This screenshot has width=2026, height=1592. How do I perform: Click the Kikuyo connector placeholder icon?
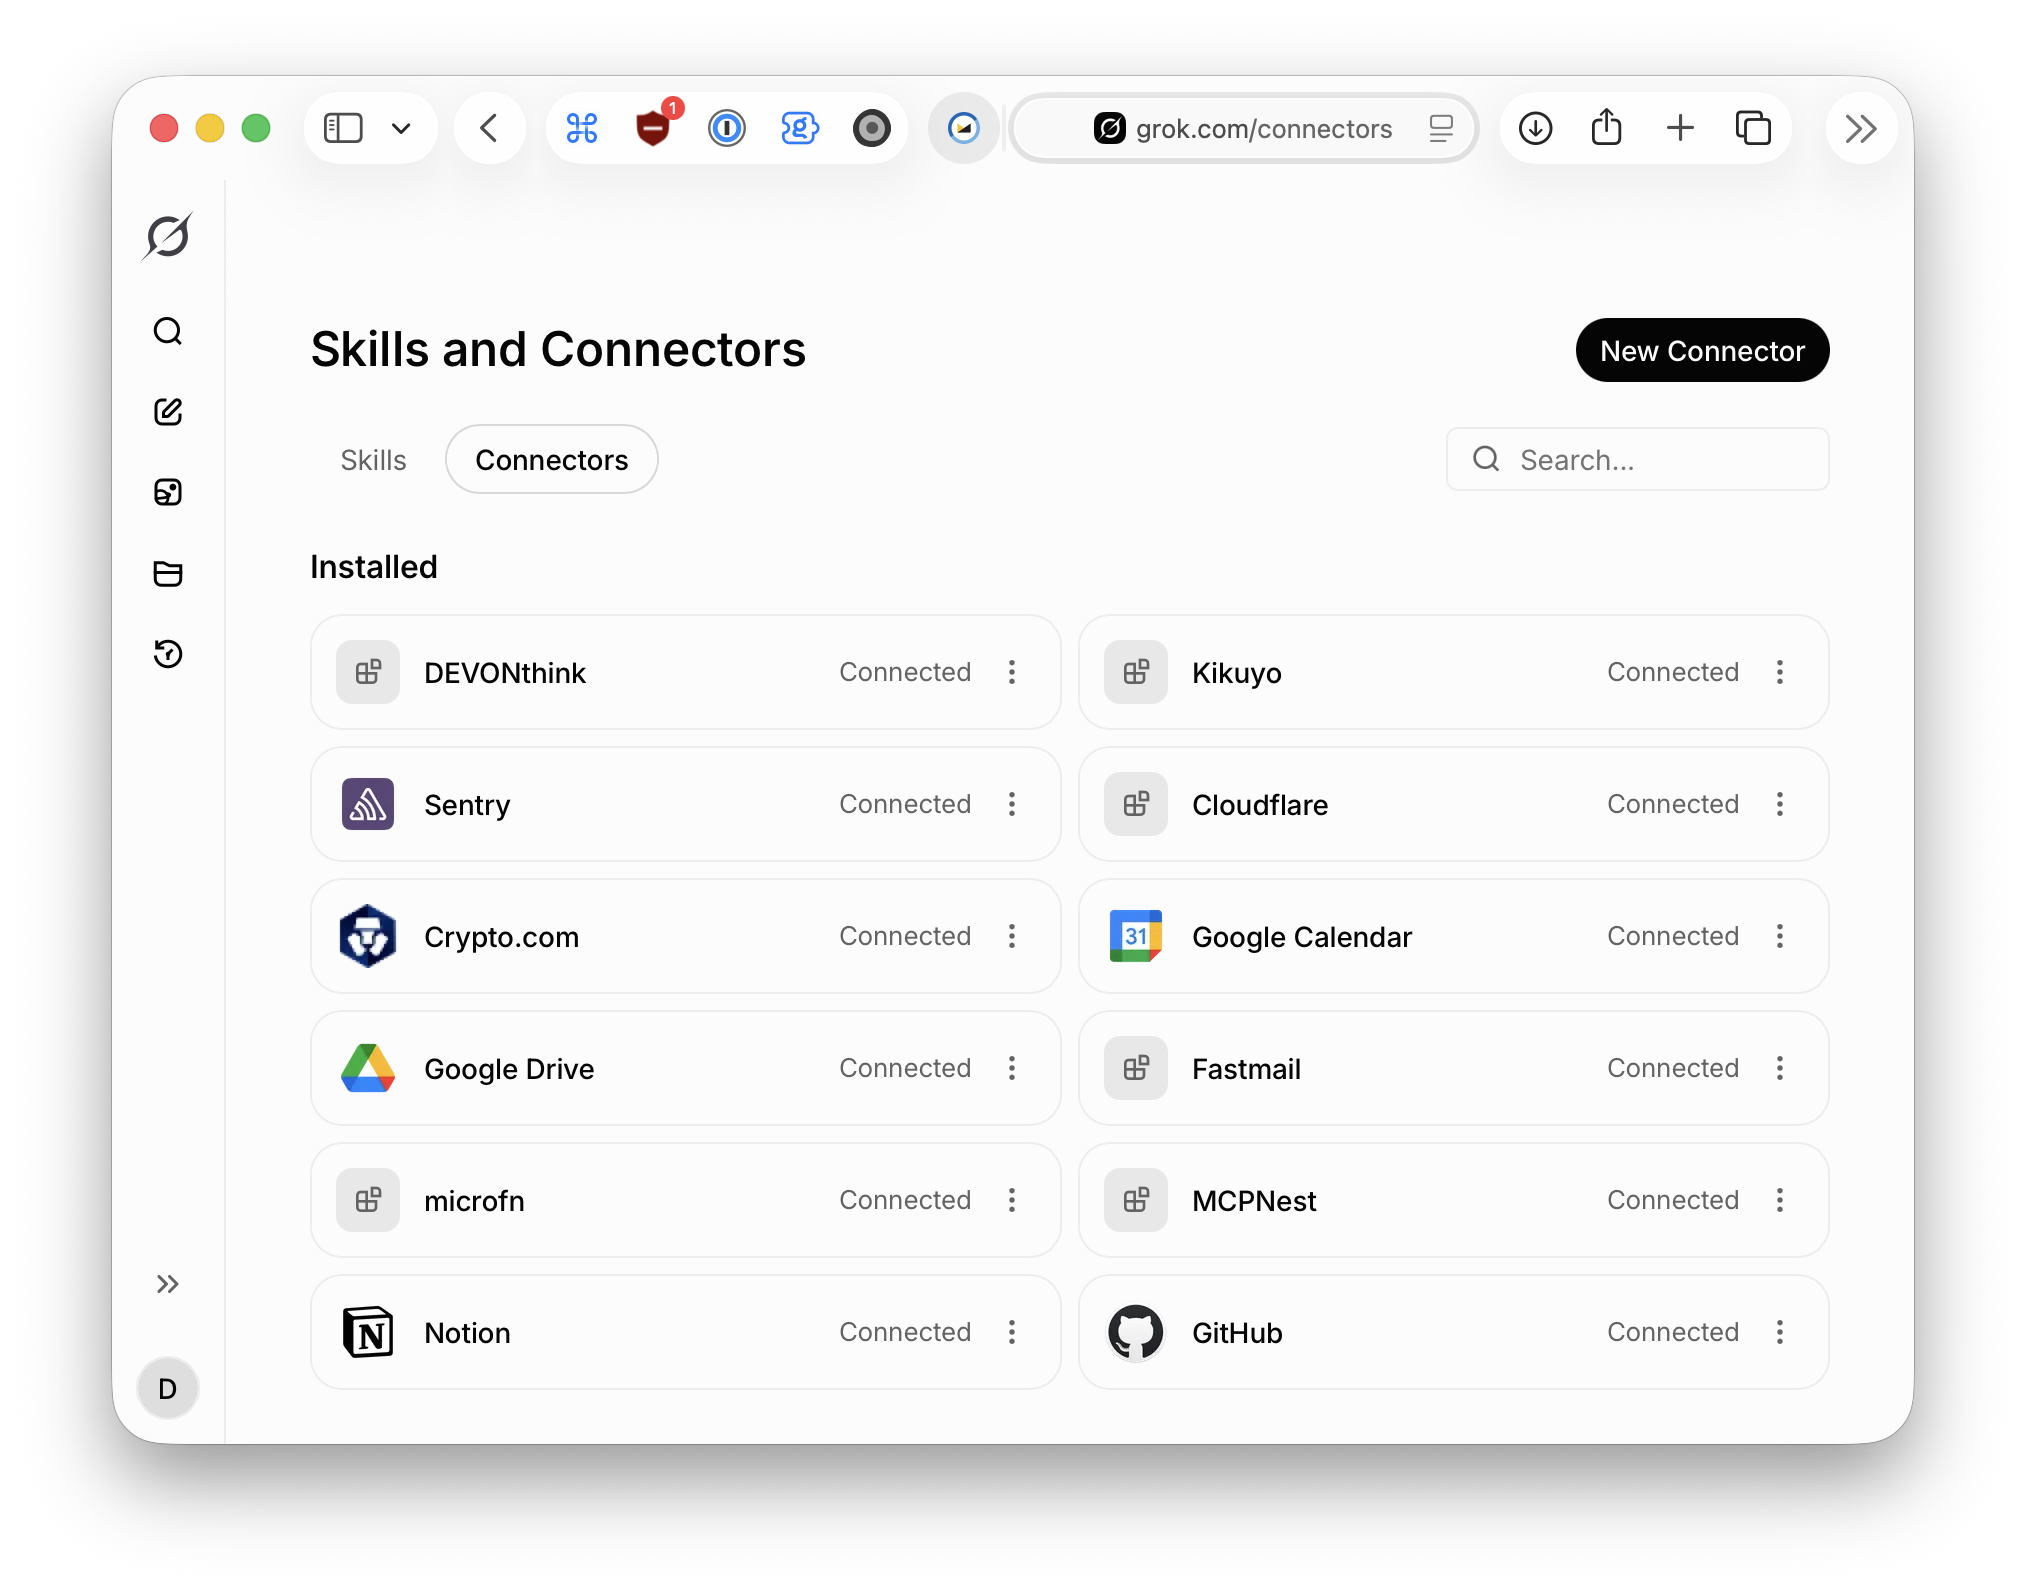[1136, 672]
